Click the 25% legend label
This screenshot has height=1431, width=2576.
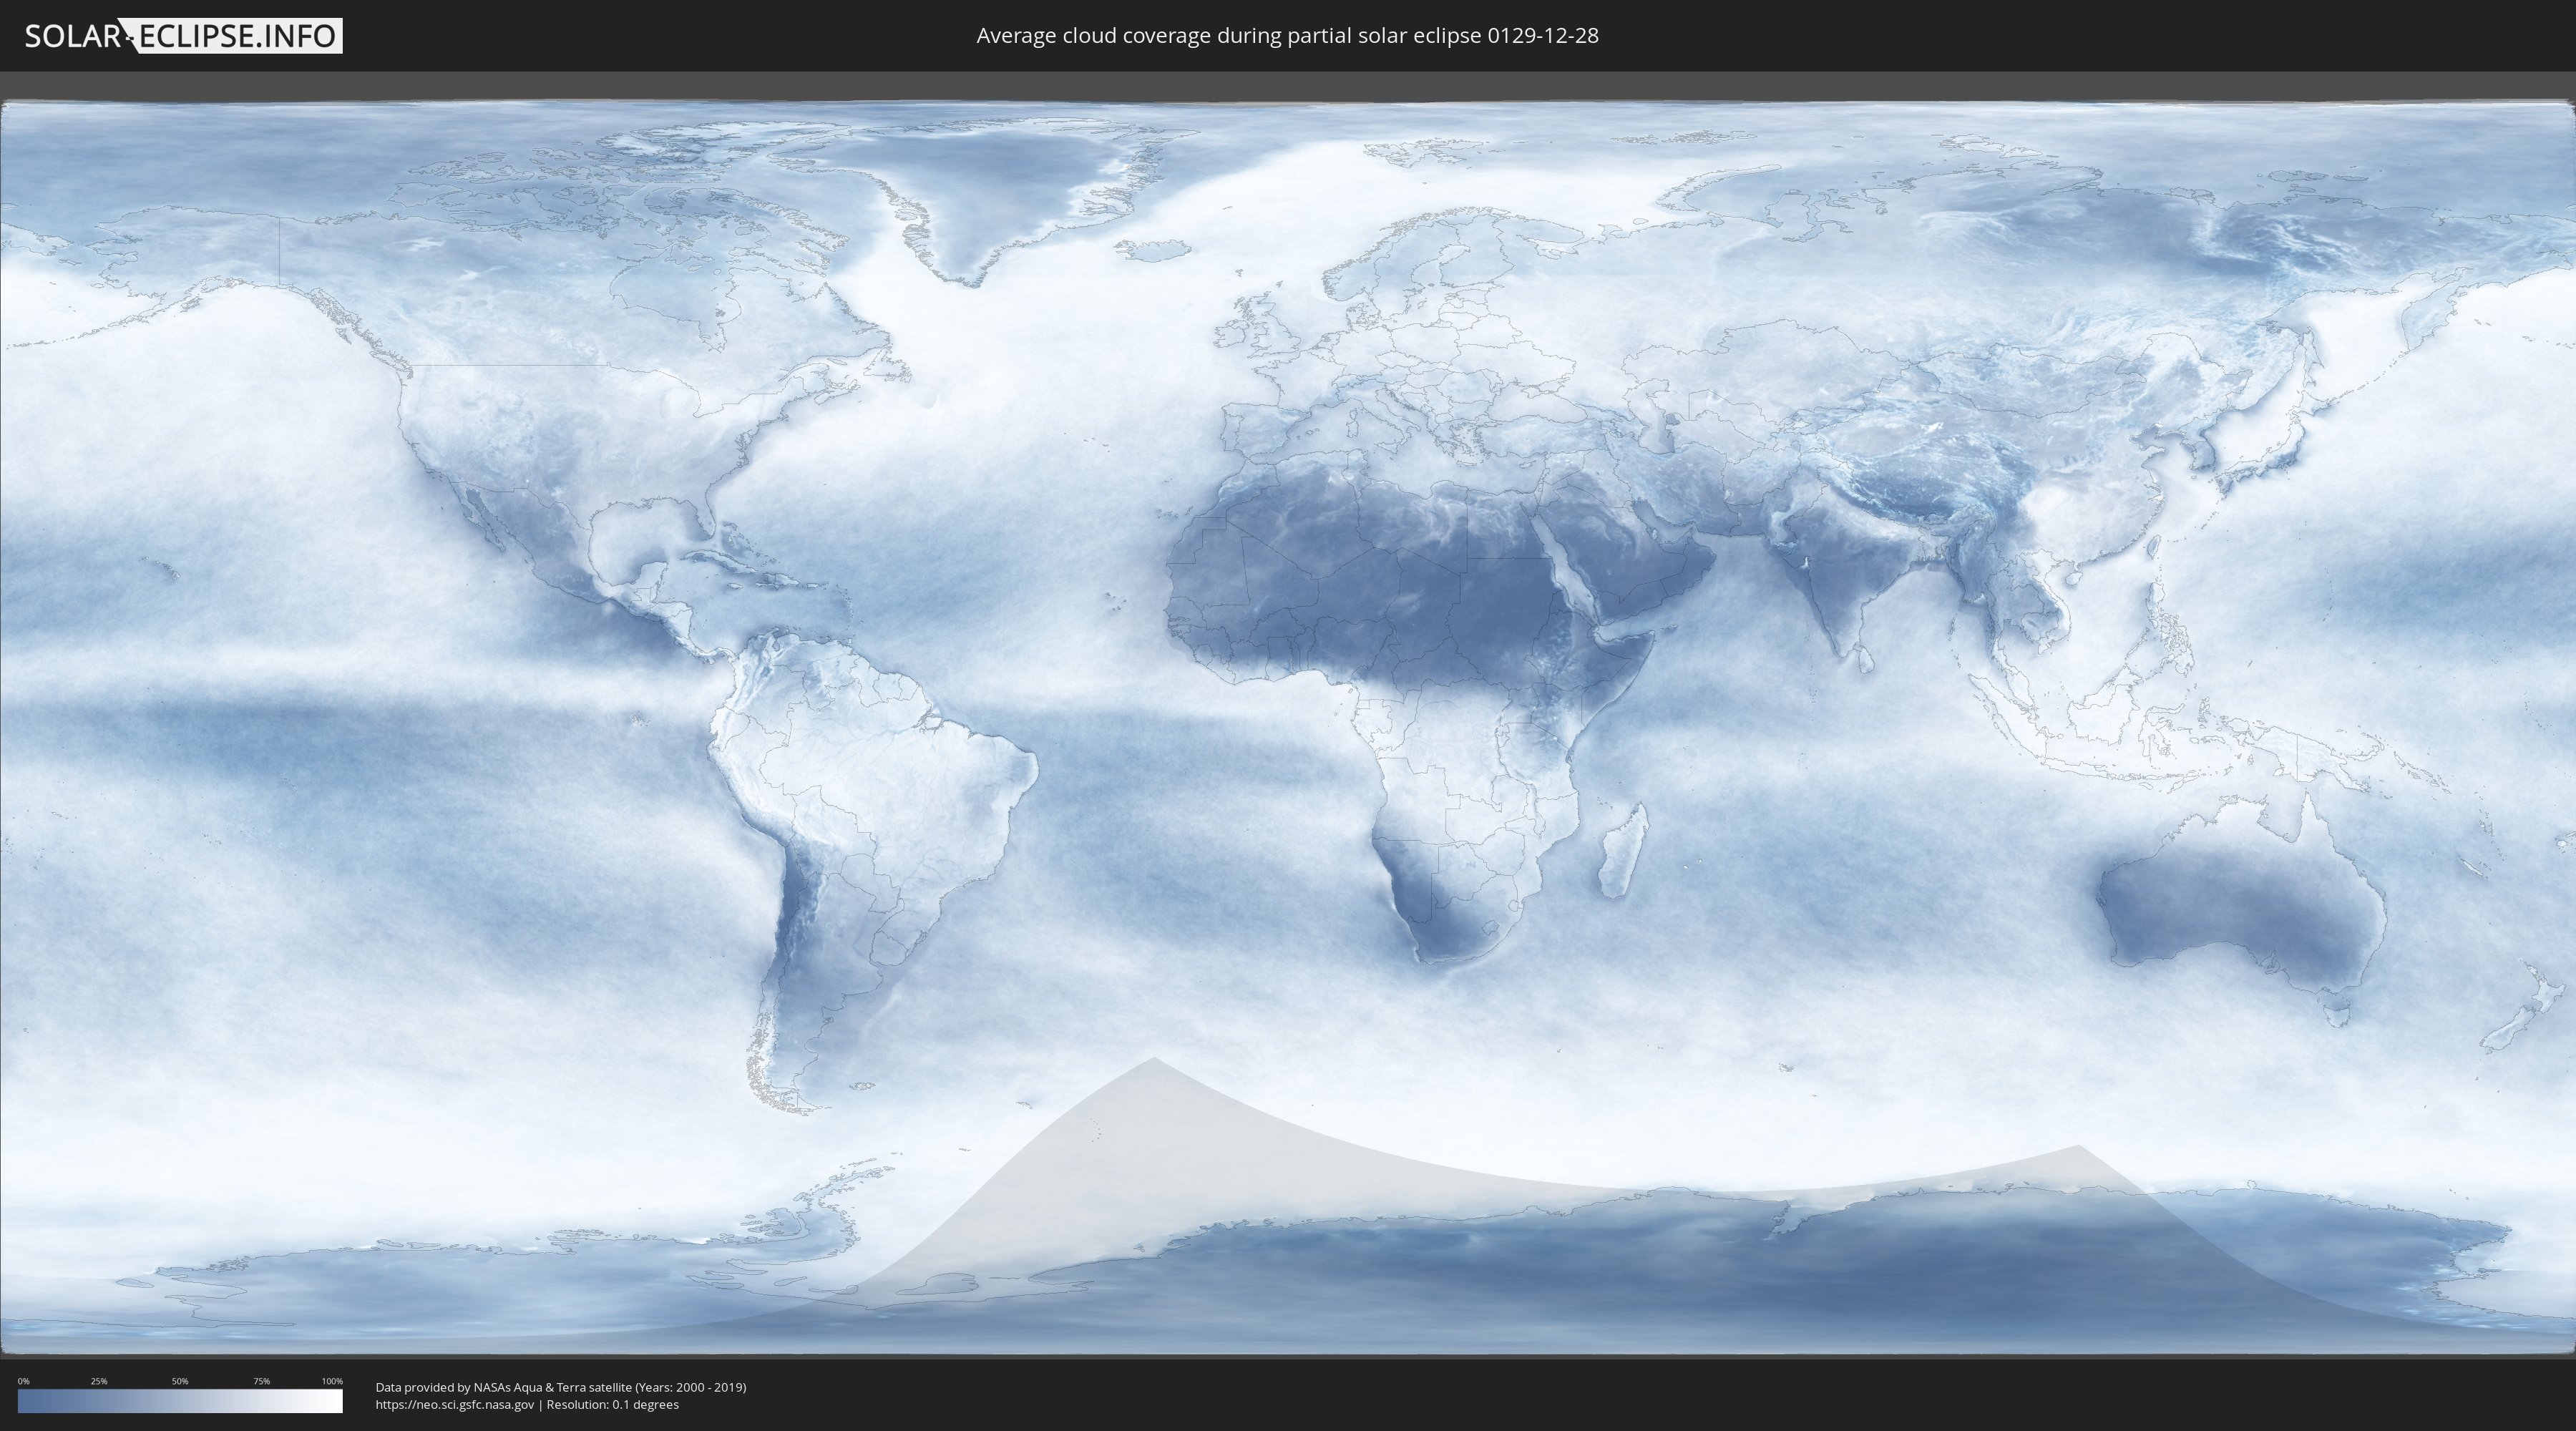pos(99,1381)
